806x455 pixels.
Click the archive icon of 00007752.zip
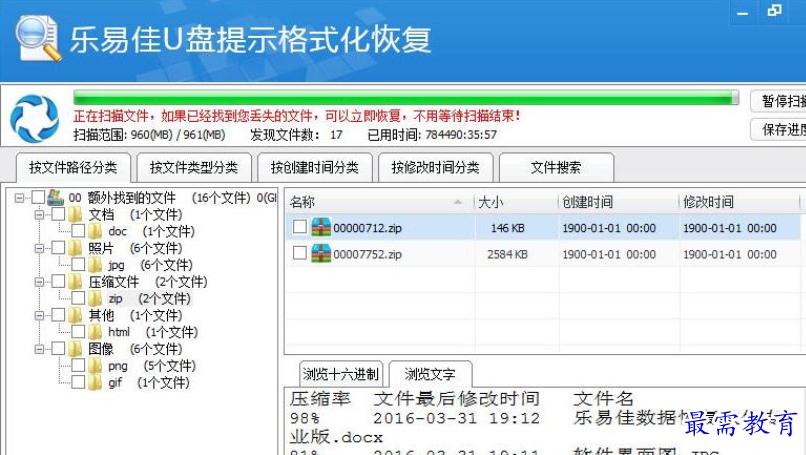coord(321,253)
